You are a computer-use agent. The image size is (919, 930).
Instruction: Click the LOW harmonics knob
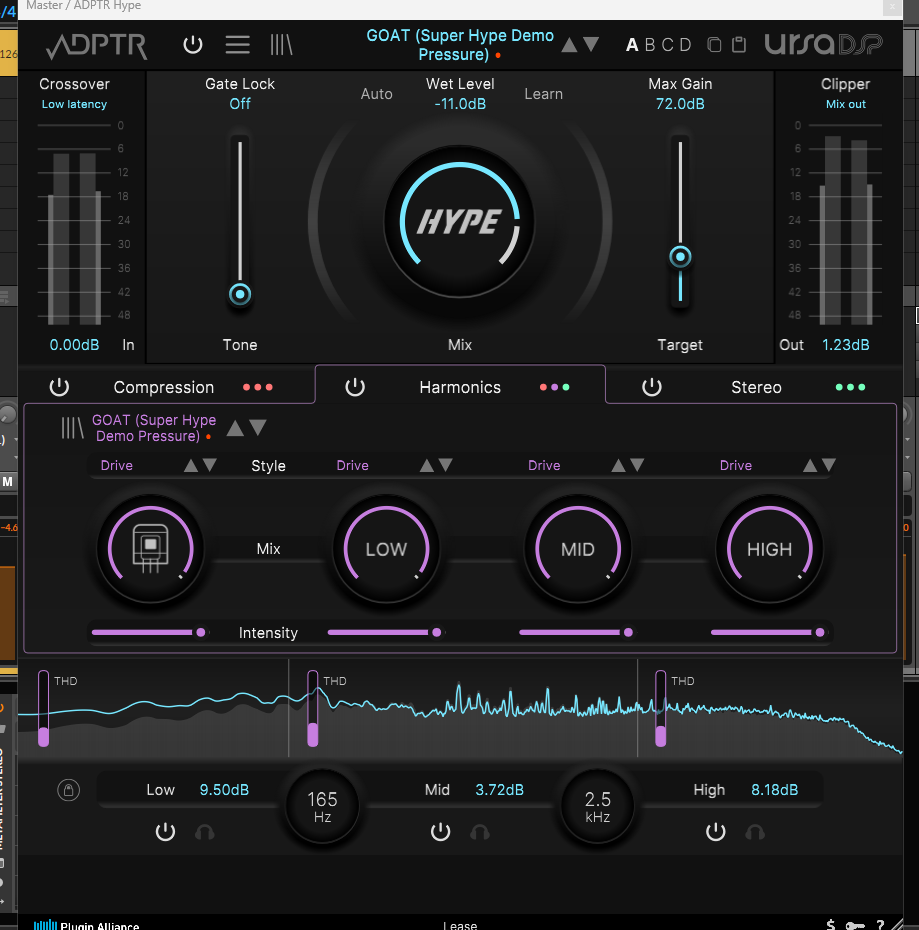coord(386,549)
